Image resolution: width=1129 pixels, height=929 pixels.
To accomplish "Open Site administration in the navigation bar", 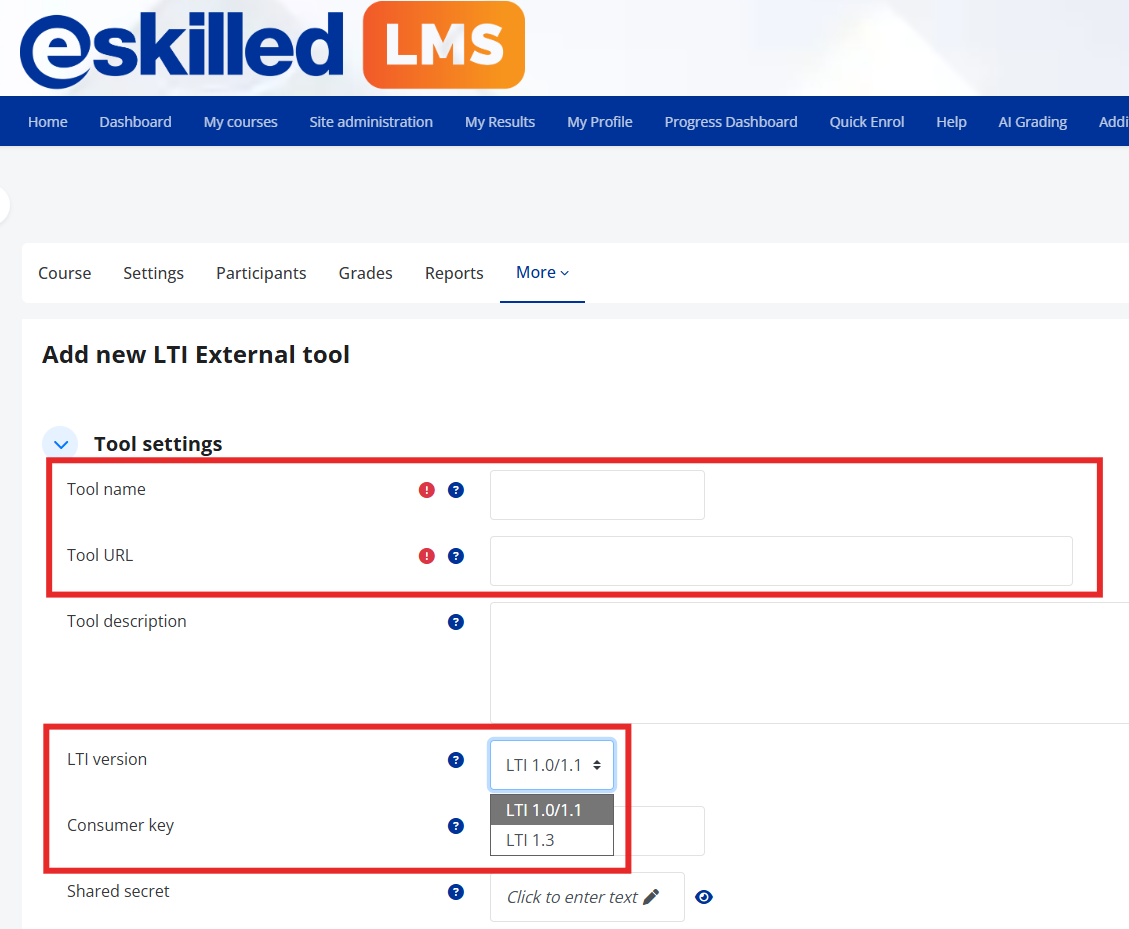I will click(371, 122).
